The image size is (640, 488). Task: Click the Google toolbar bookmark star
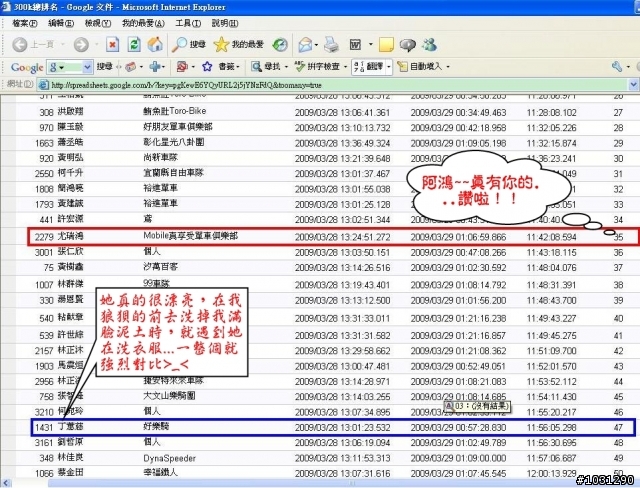(x=207, y=67)
